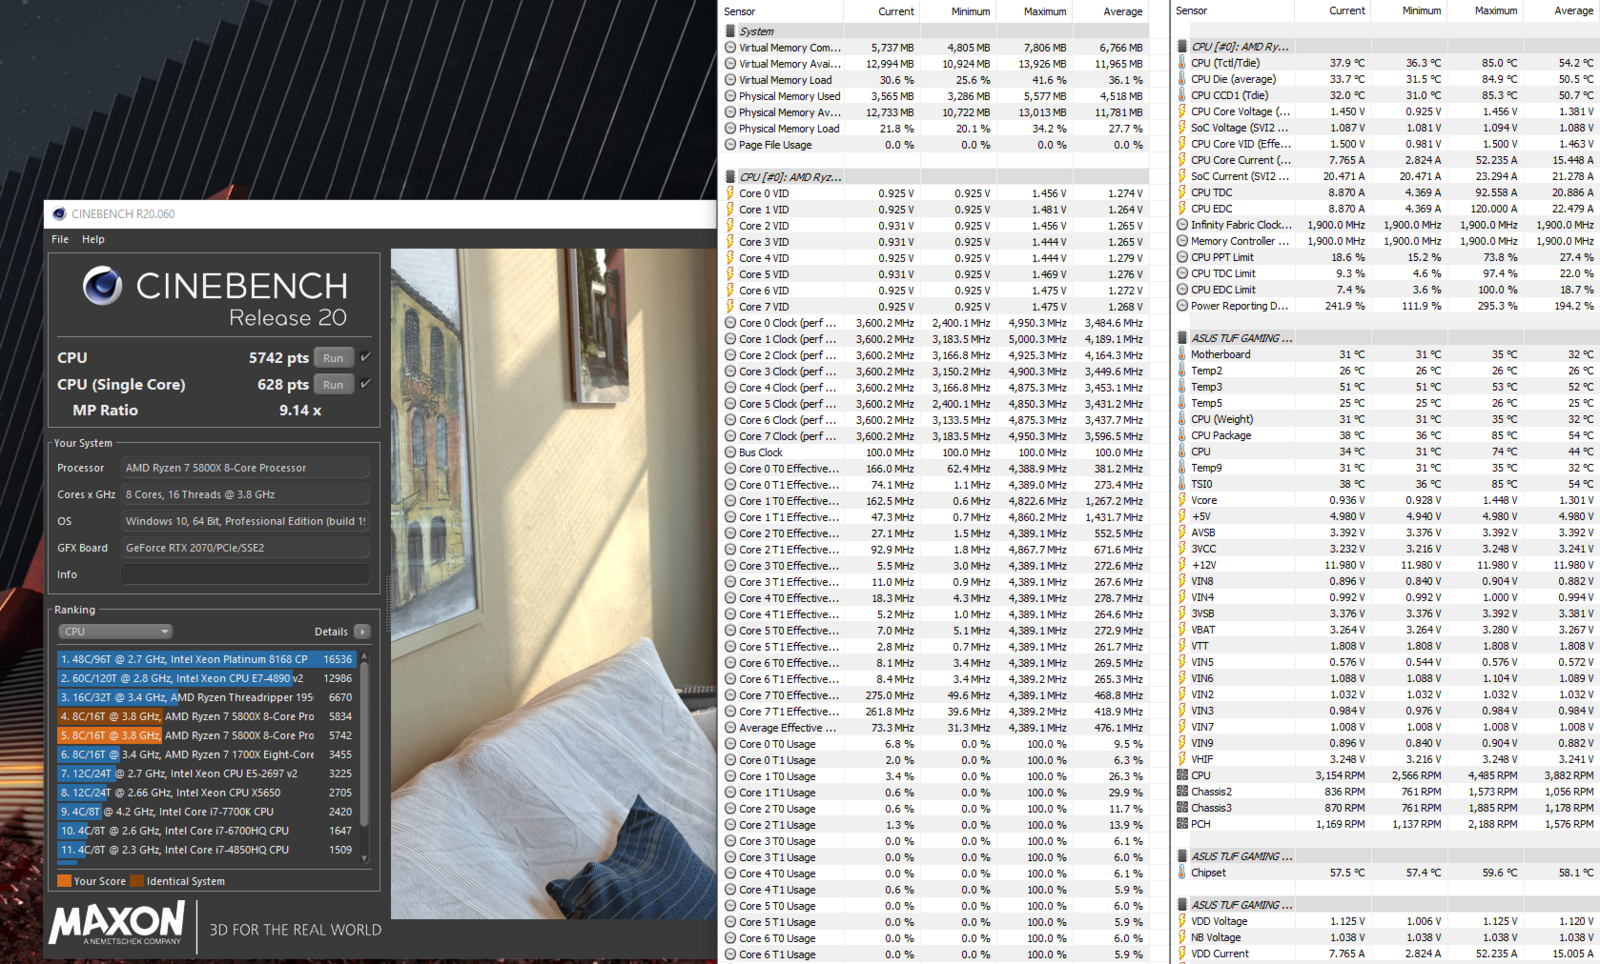Click lightning bolt icon for Core 7 VID
This screenshot has width=1600, height=964.
(730, 306)
